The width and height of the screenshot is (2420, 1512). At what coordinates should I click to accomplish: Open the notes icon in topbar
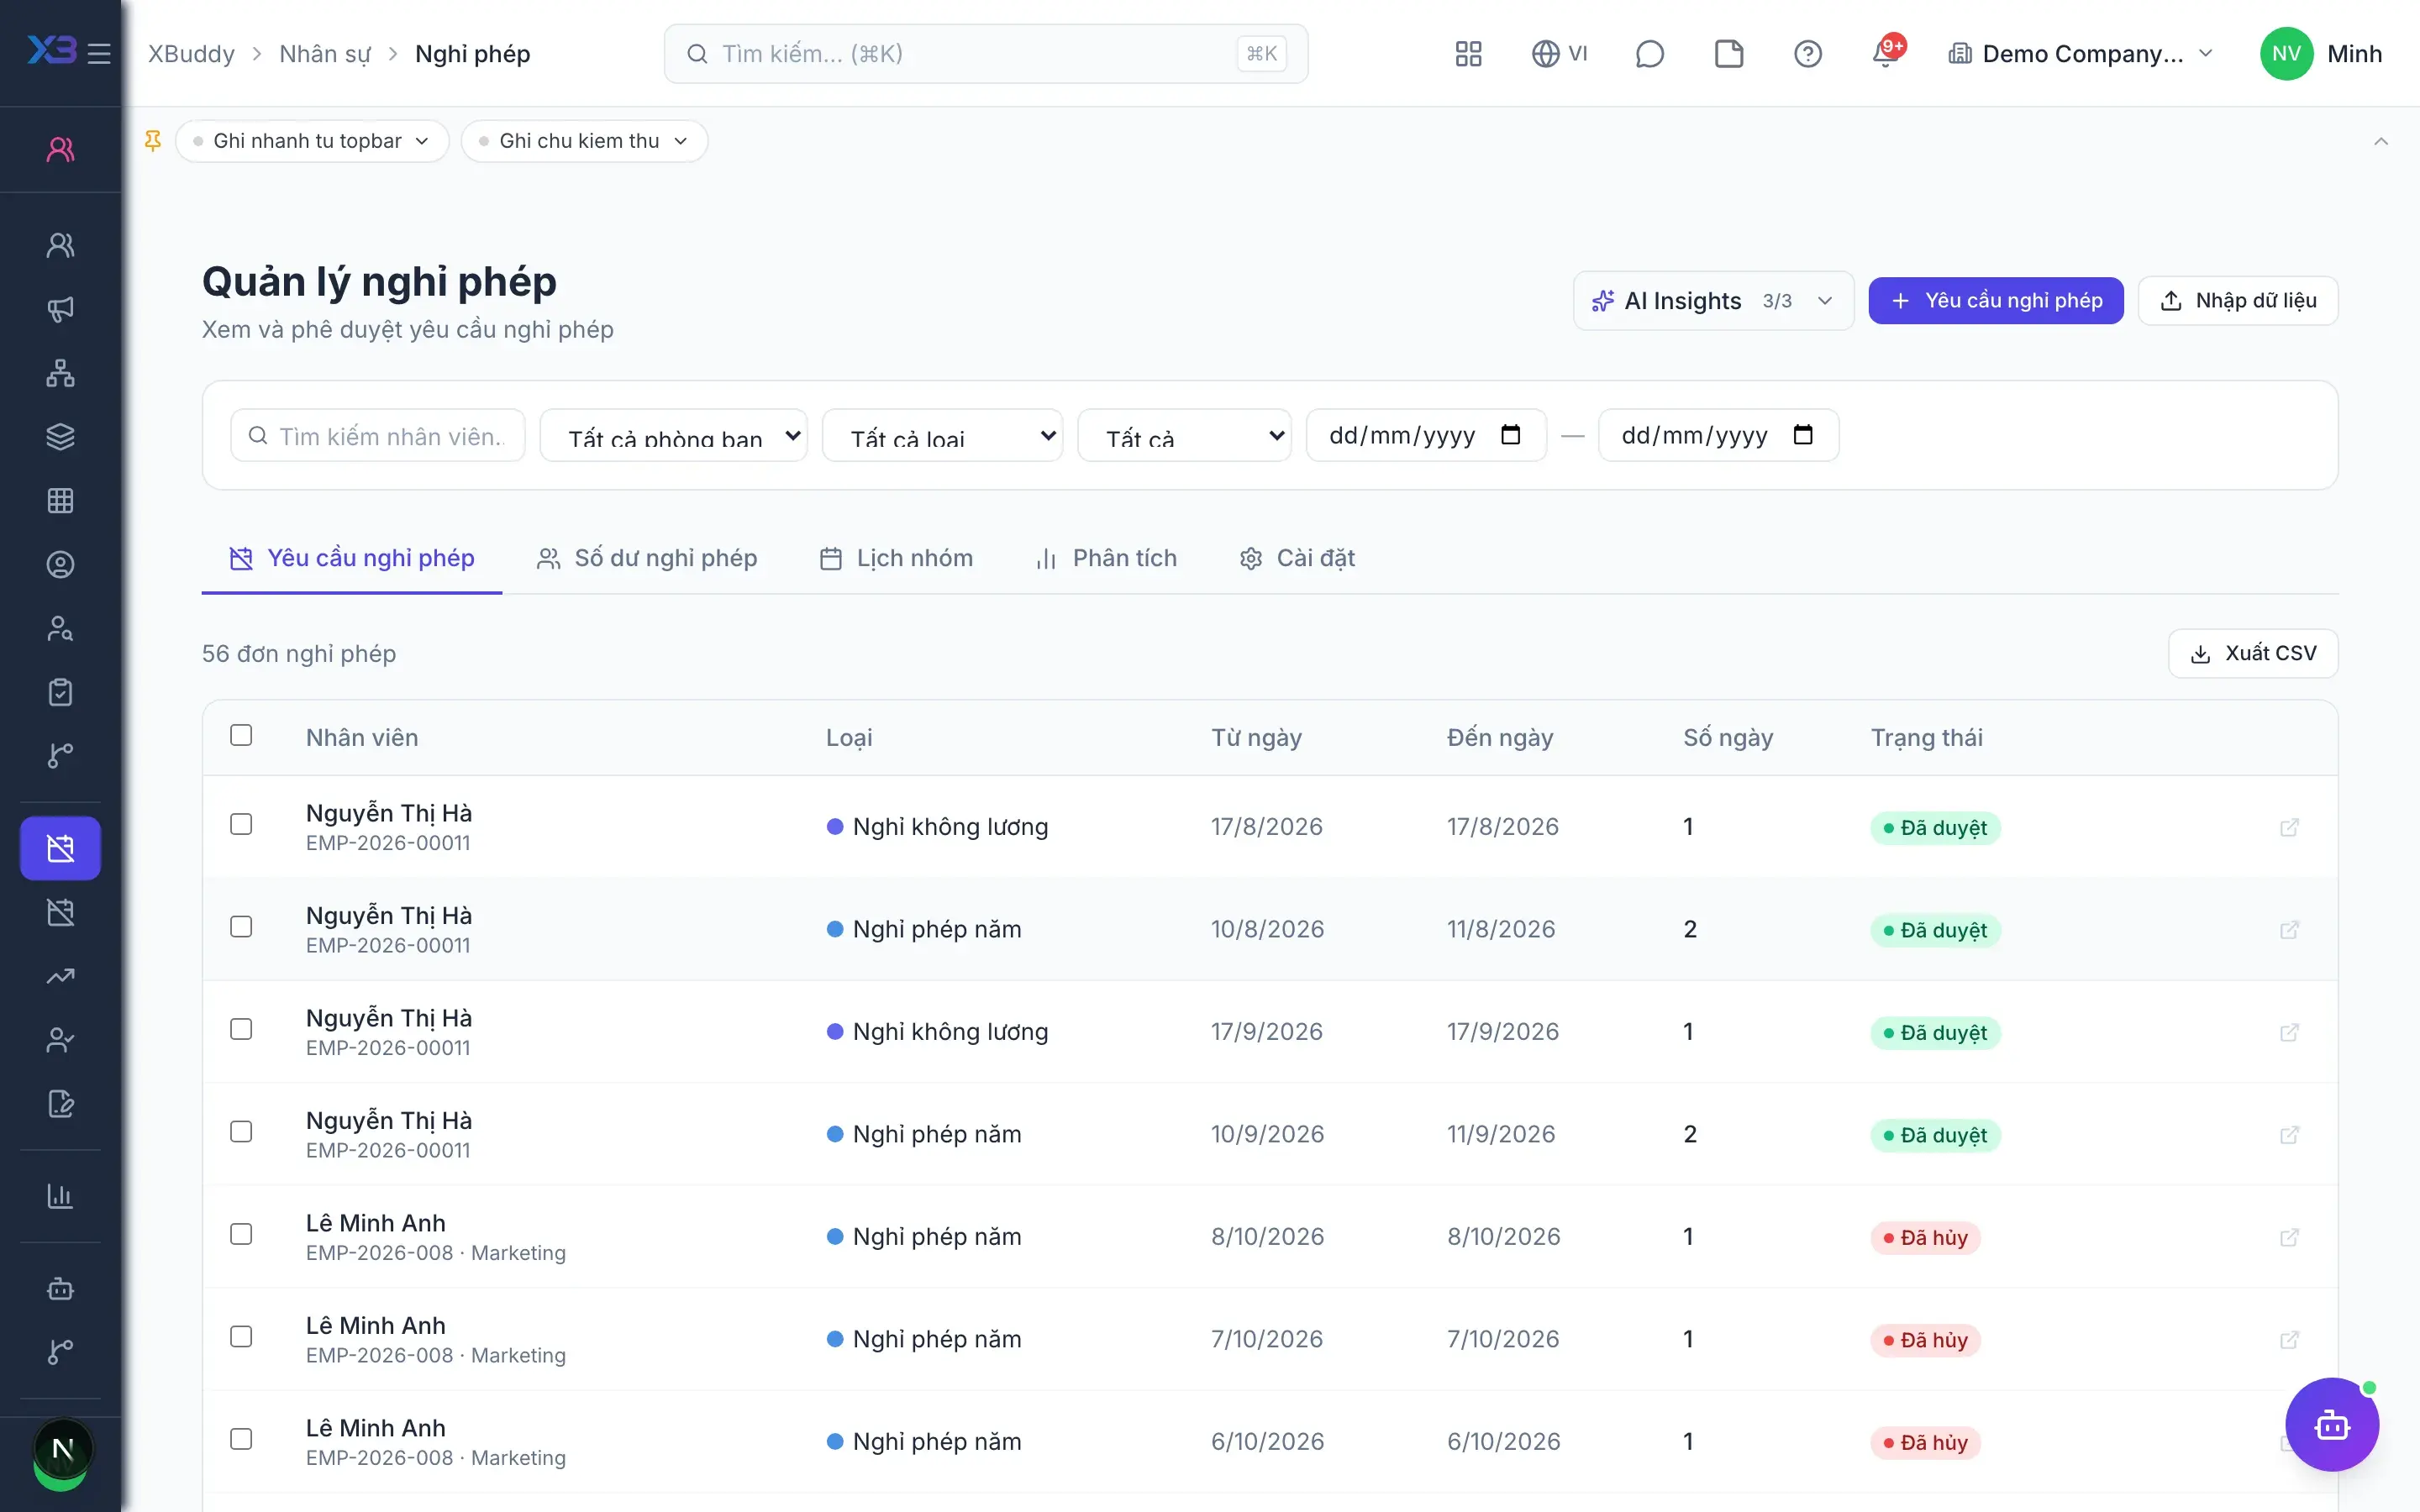click(1728, 54)
